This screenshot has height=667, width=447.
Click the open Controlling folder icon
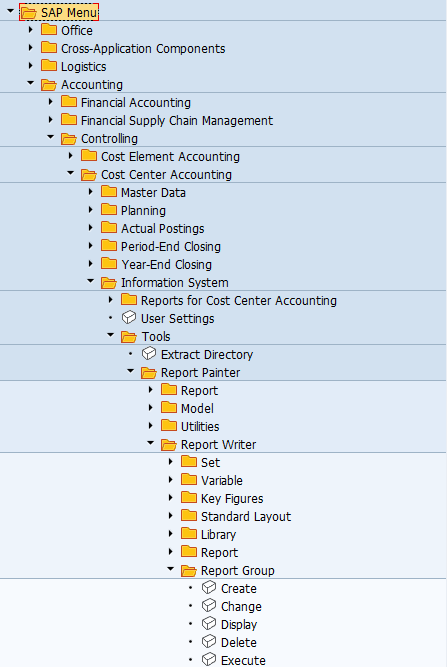point(69,139)
